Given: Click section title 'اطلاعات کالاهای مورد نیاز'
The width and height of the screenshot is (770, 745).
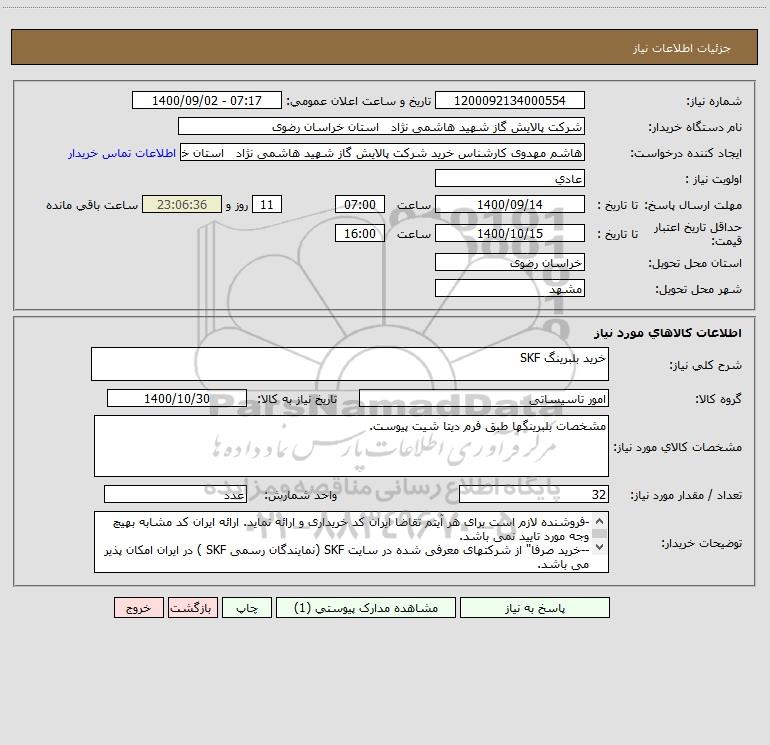Looking at the screenshot, I should [667, 333].
